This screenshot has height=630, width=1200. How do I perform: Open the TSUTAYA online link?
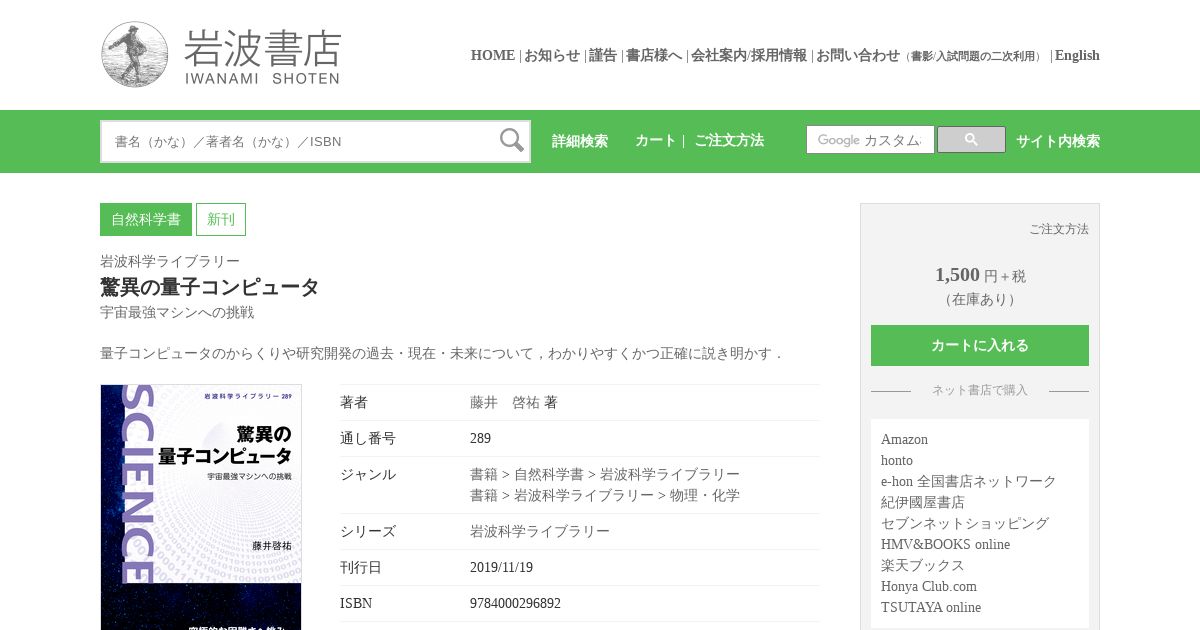pyautogui.click(x=931, y=607)
